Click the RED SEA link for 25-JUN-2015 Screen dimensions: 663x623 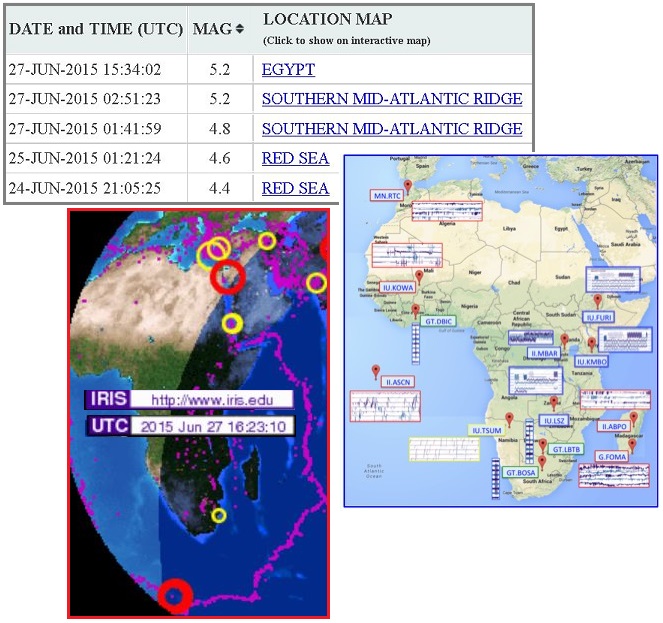(295, 158)
